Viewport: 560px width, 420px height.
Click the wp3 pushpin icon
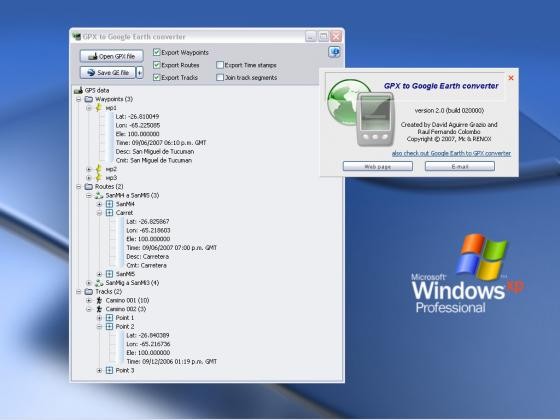click(99, 178)
